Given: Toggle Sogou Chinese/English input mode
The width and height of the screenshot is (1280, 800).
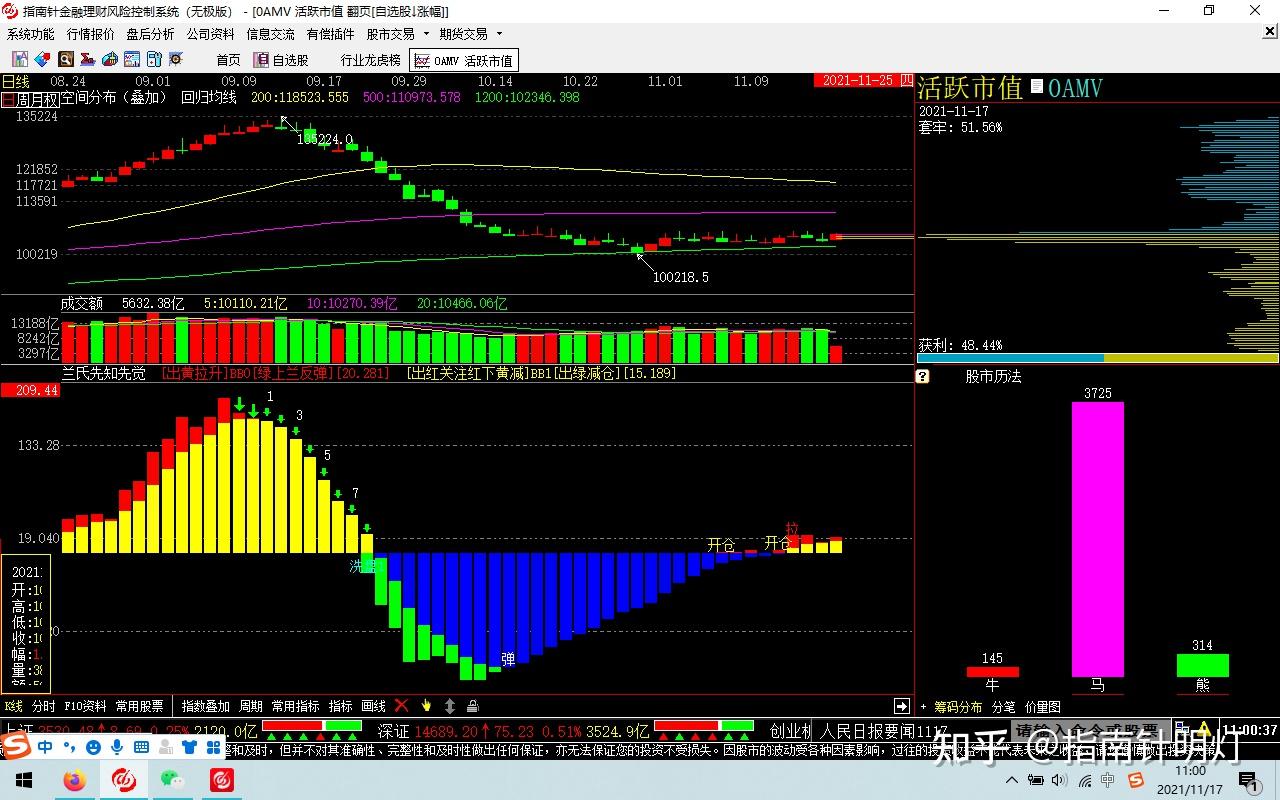Looking at the screenshot, I should (x=46, y=747).
